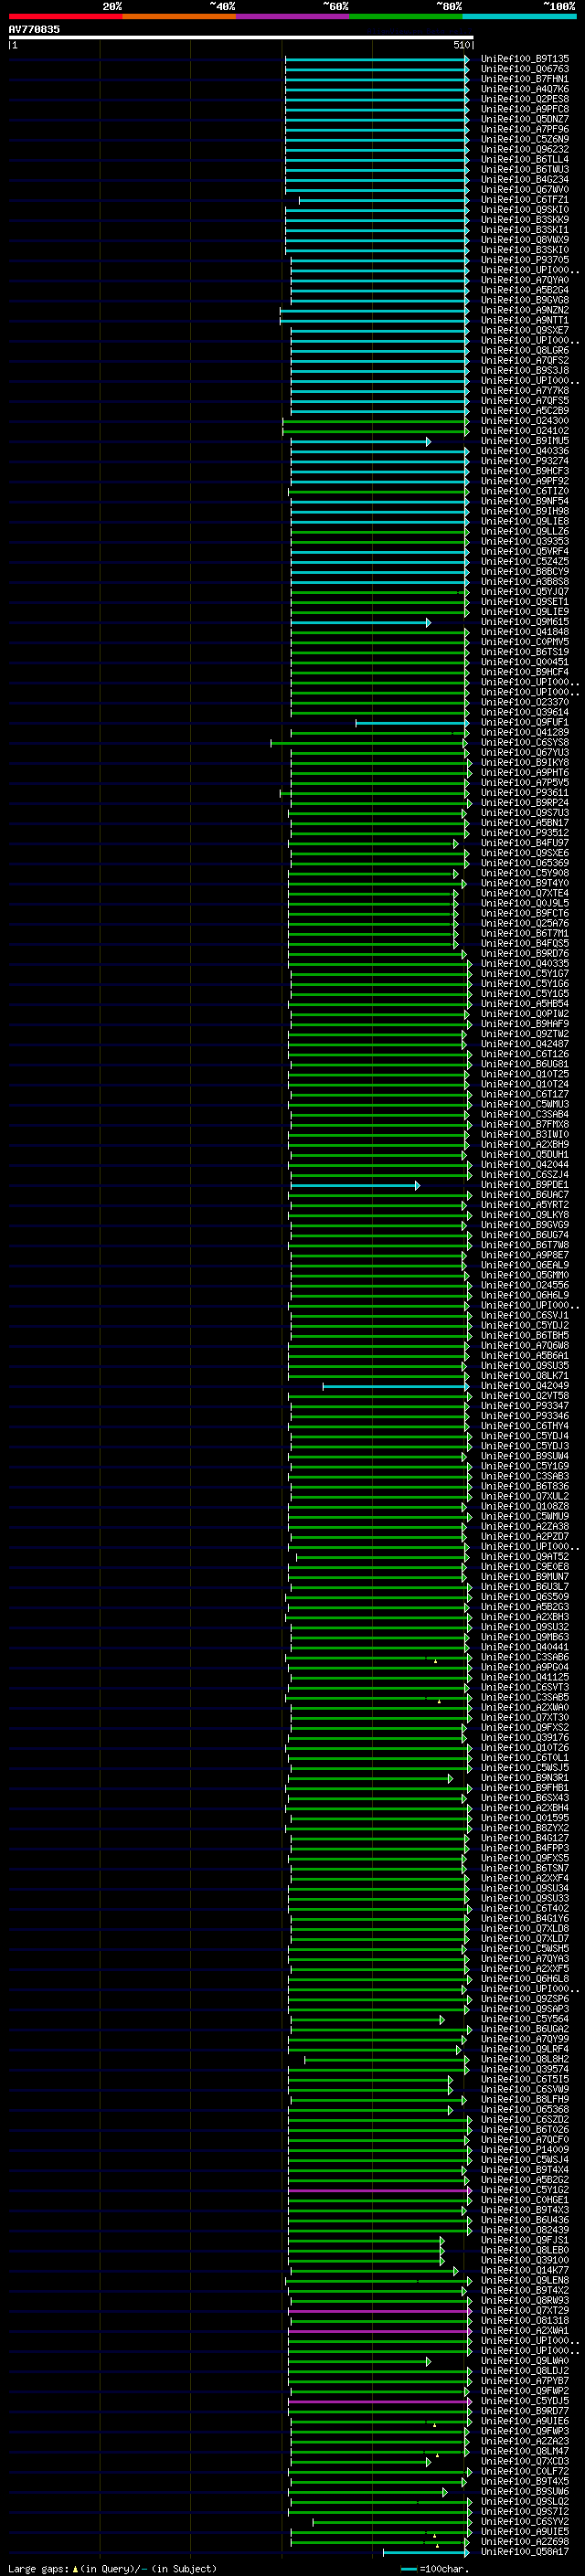Viewport: 585px width, 2576px height.
Task: Select the UniRef100_Q9FUF1 label
Action: point(525,723)
